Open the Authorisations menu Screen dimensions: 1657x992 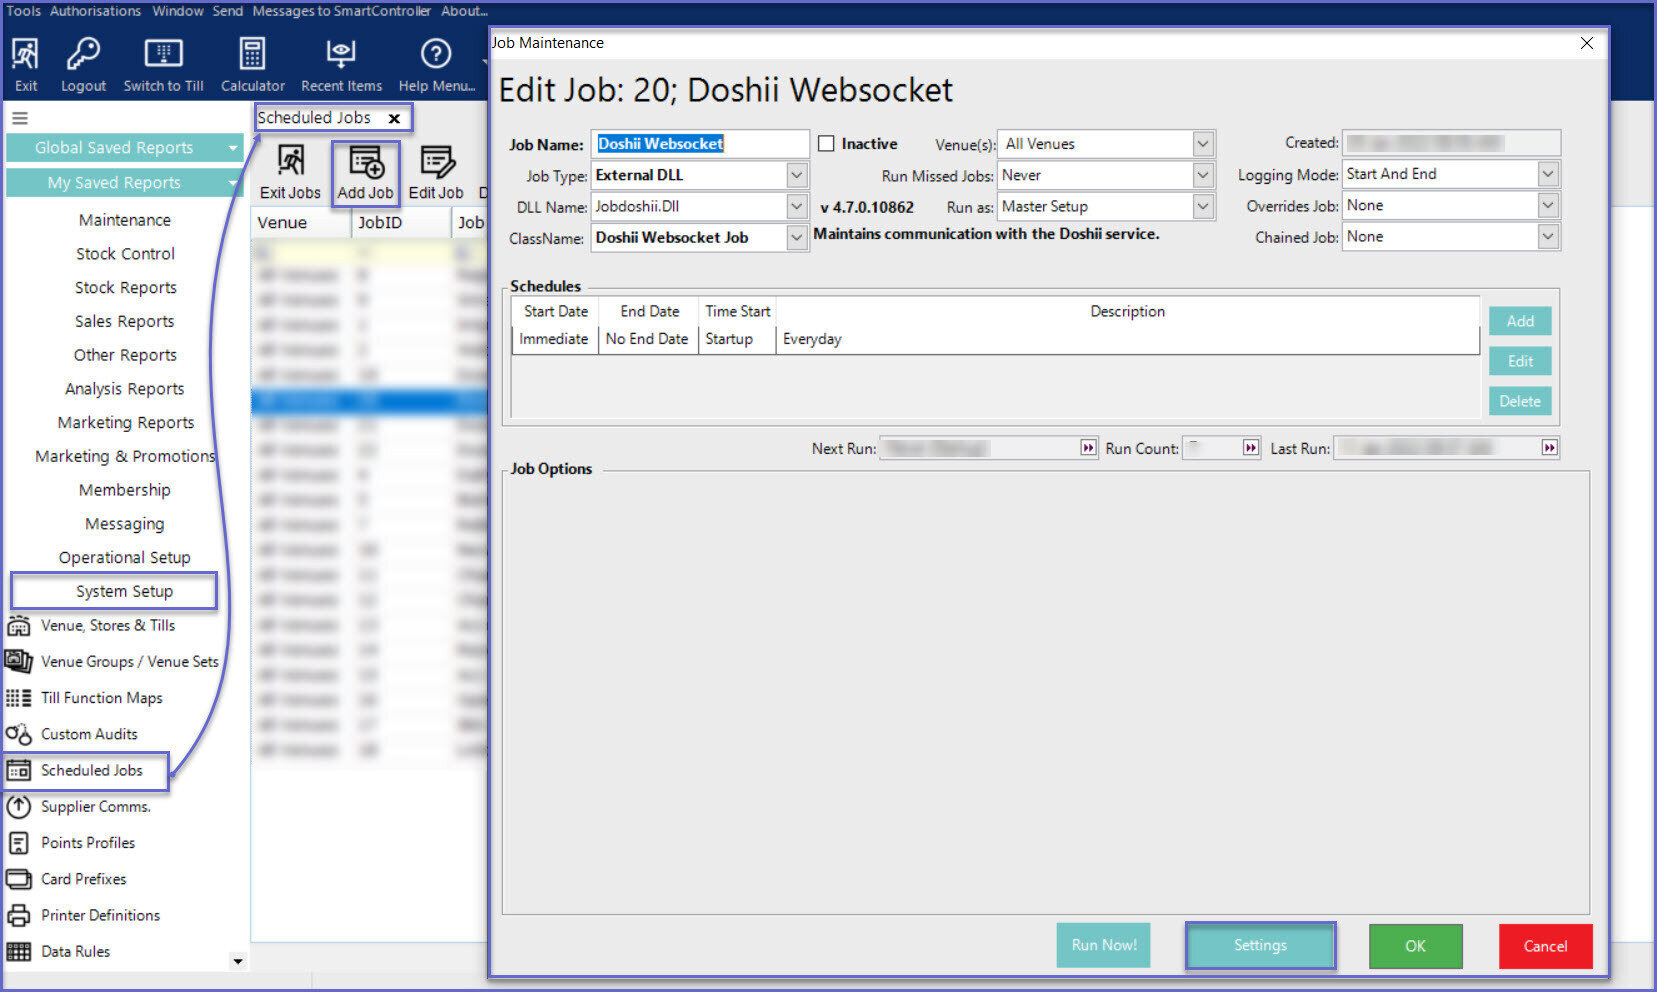tap(95, 11)
